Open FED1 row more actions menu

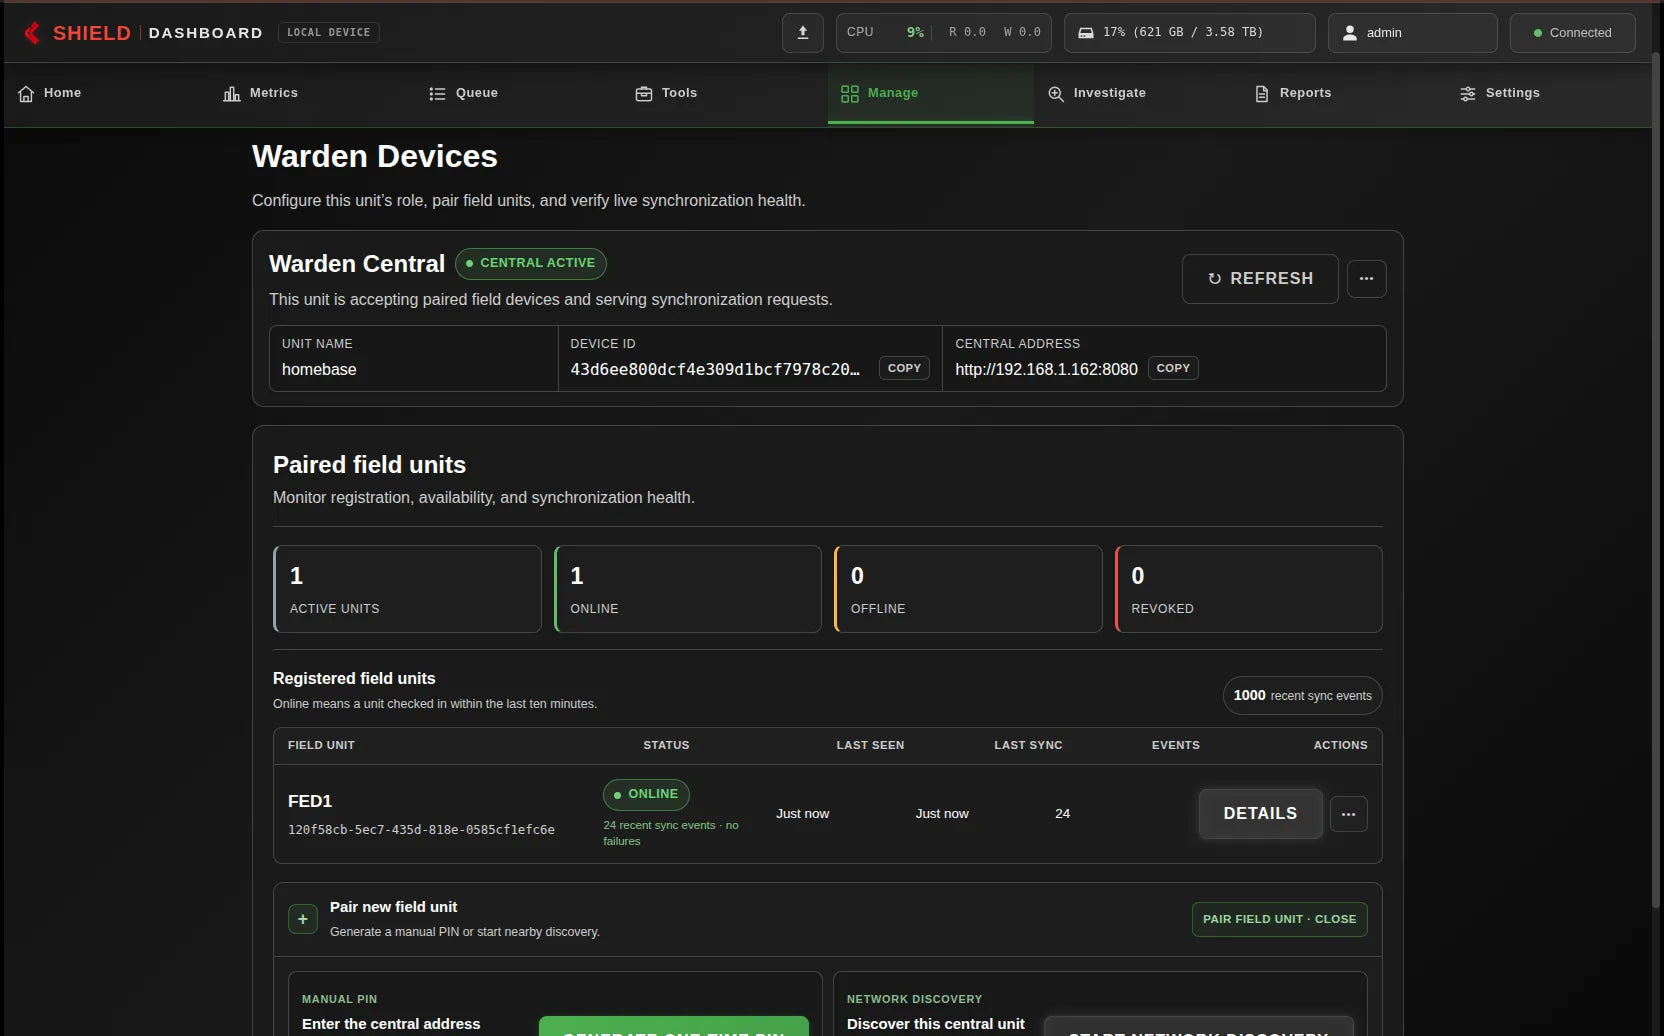(x=1349, y=814)
